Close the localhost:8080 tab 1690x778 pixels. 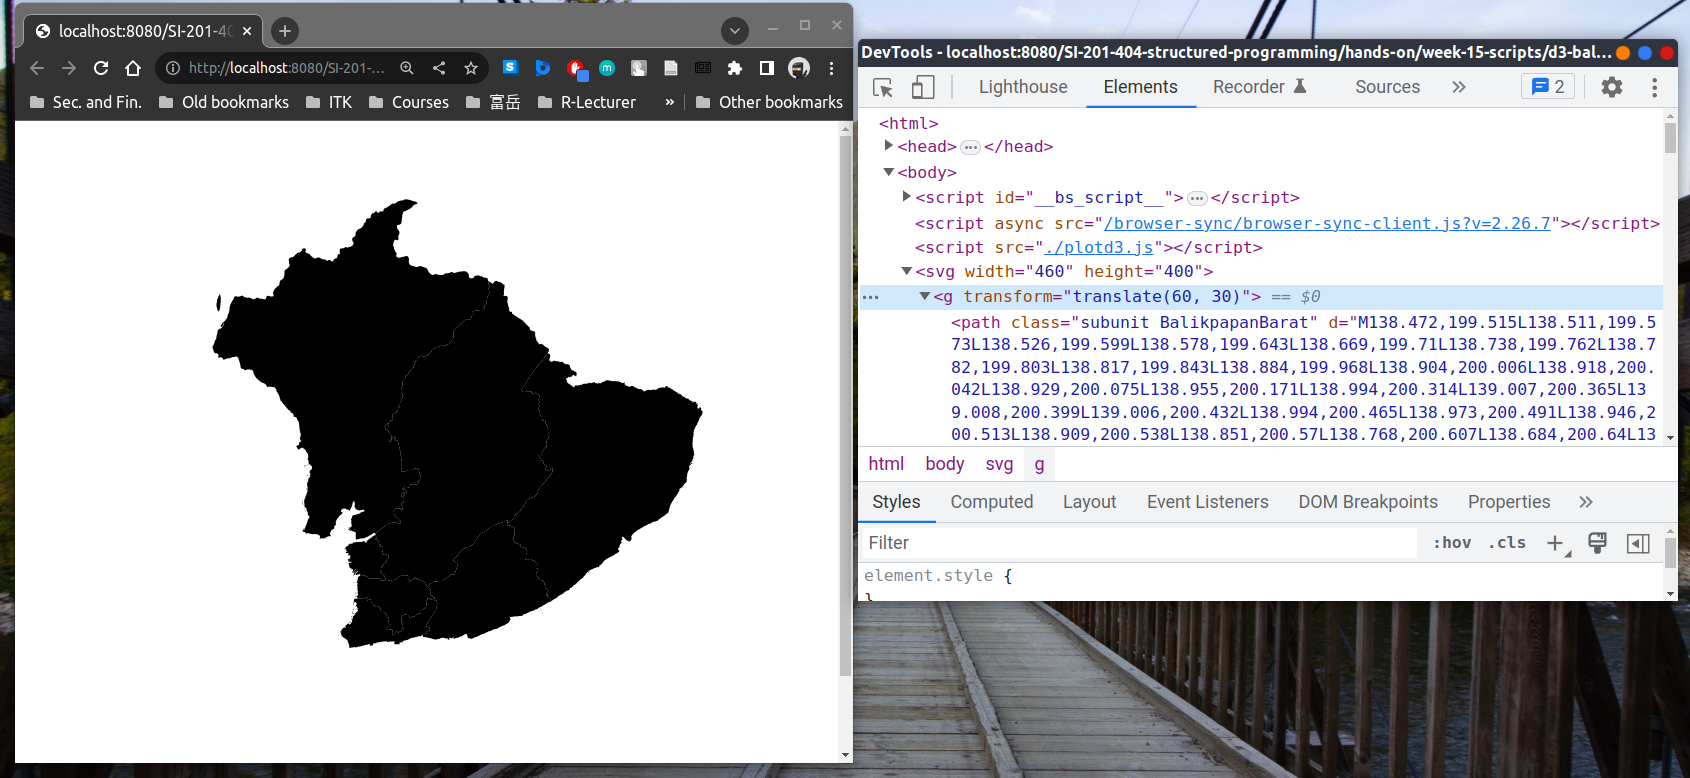click(247, 31)
